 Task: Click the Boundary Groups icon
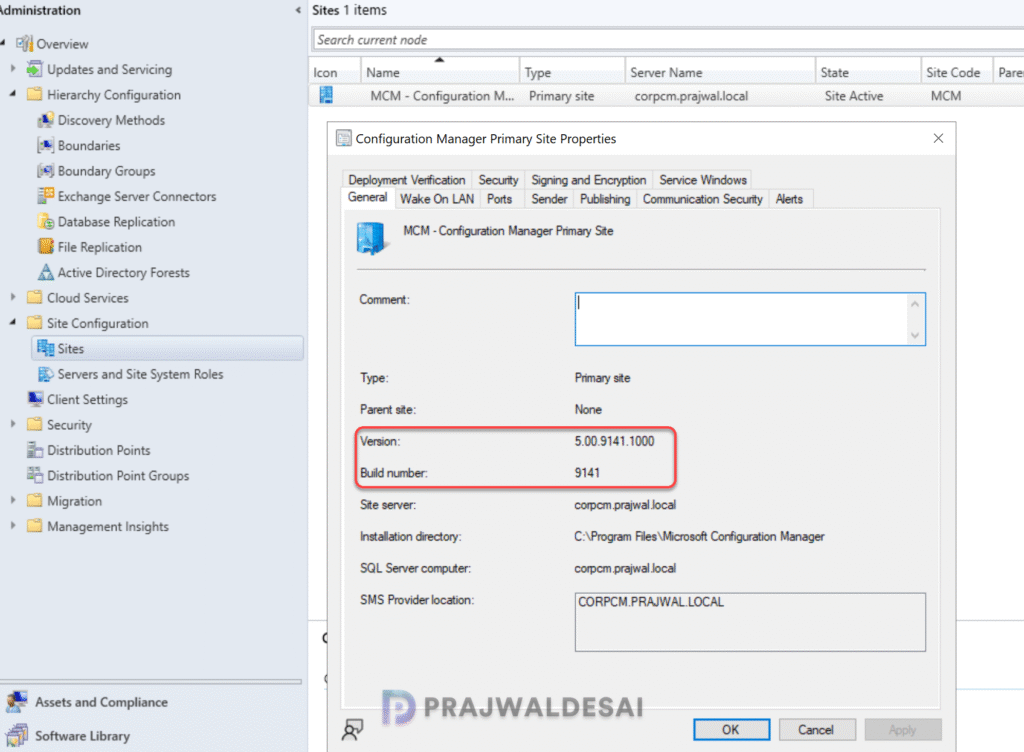(46, 171)
